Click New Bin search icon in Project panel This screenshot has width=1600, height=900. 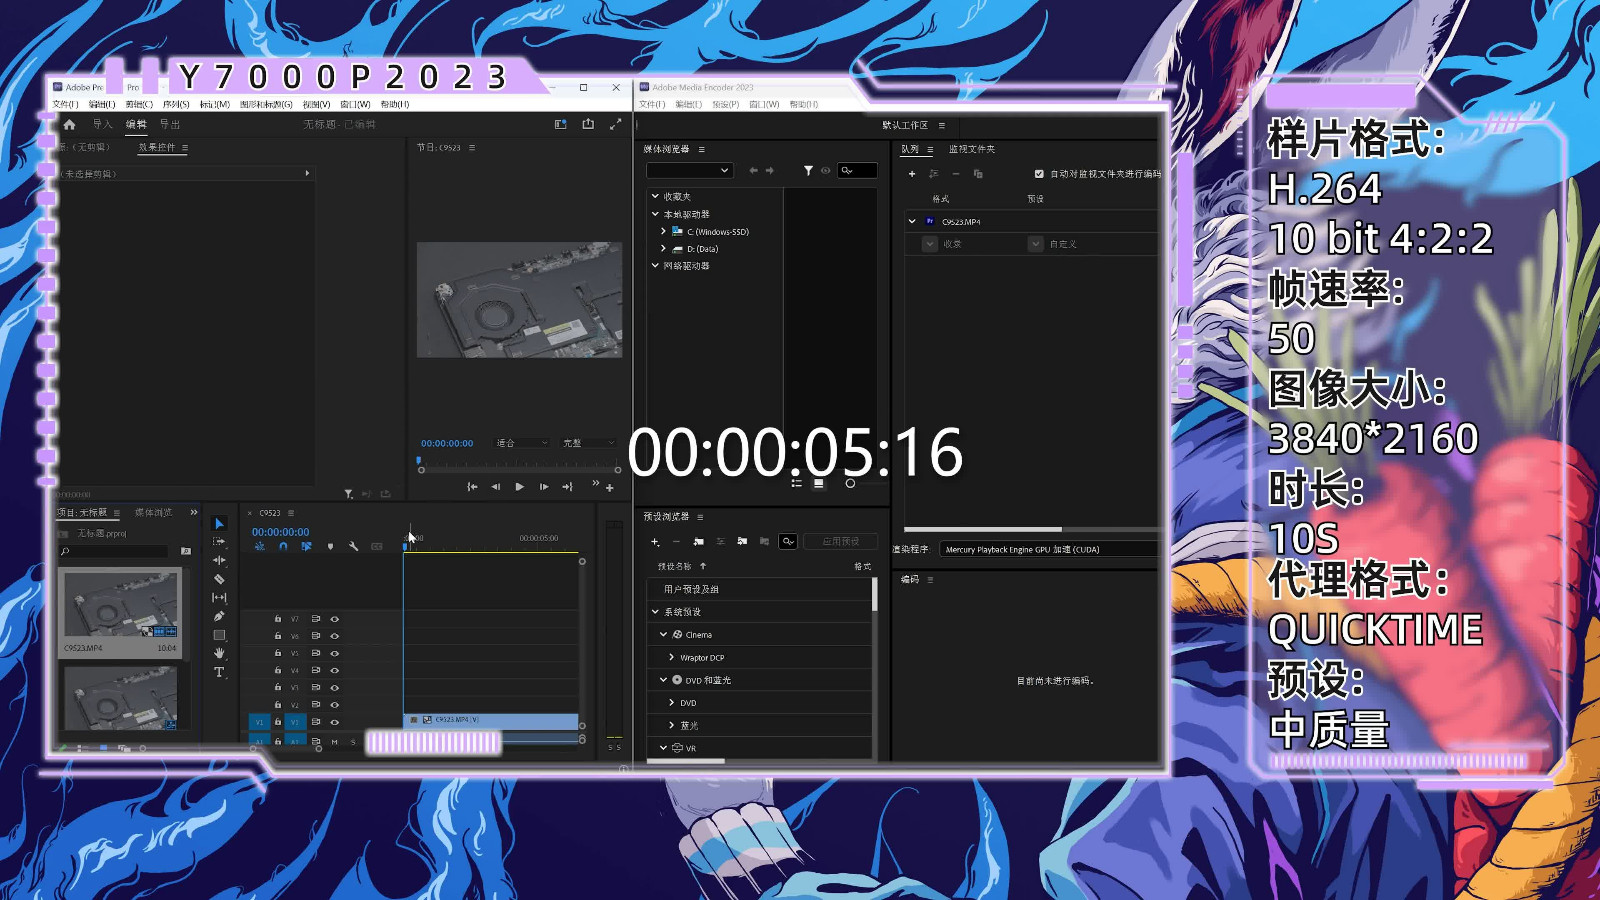coord(185,551)
